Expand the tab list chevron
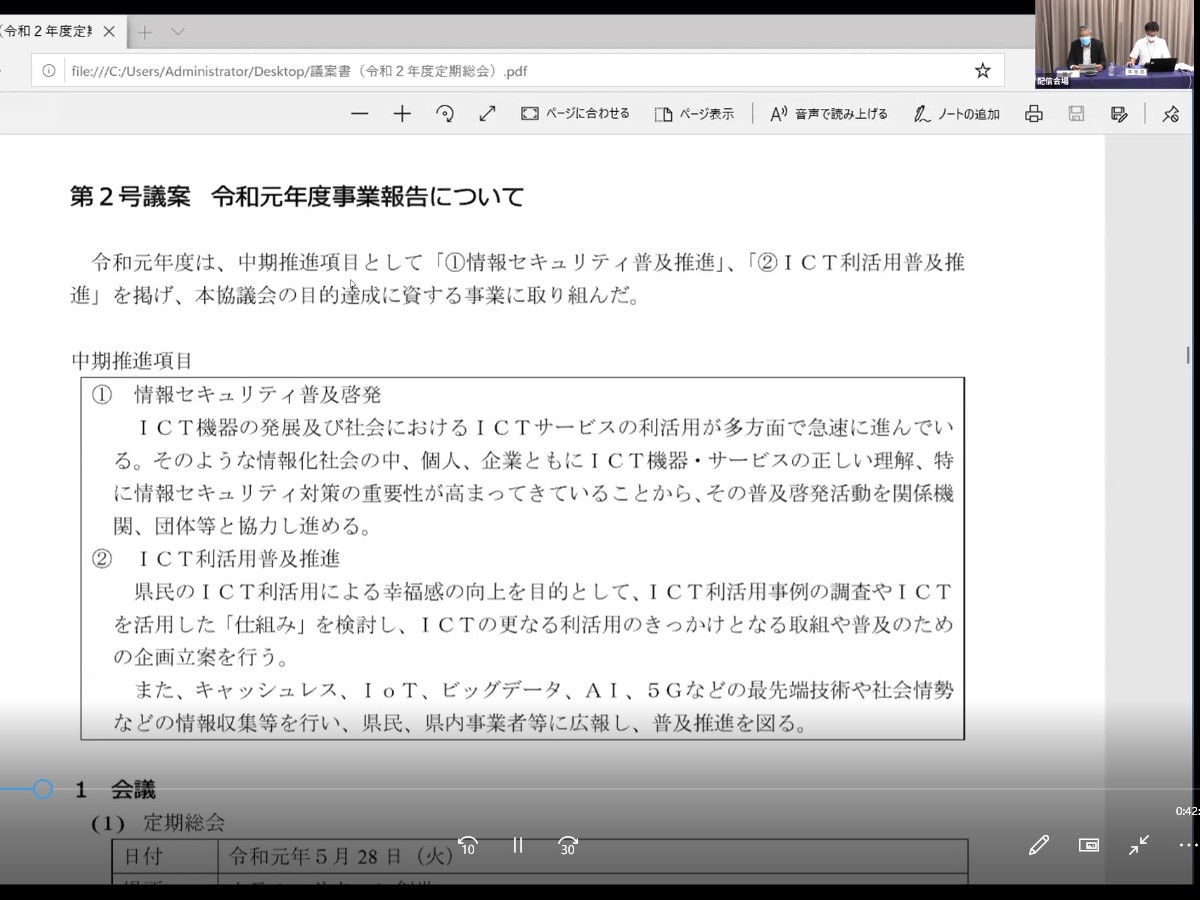Viewport: 1200px width, 900px height. tap(178, 32)
